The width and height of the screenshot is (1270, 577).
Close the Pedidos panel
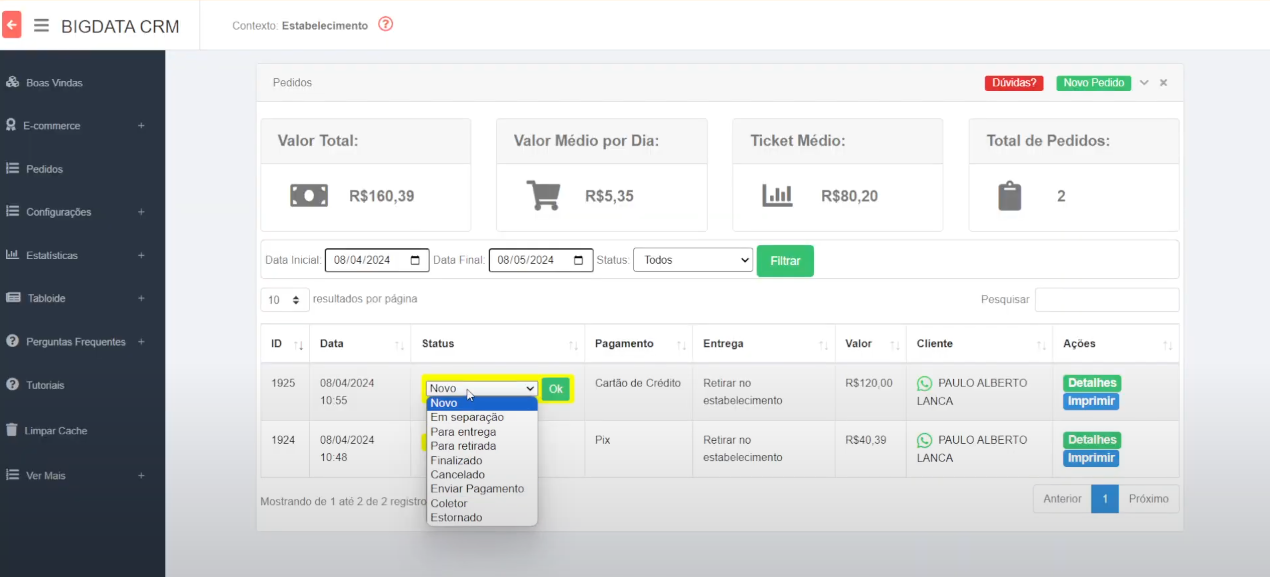pos(1163,83)
